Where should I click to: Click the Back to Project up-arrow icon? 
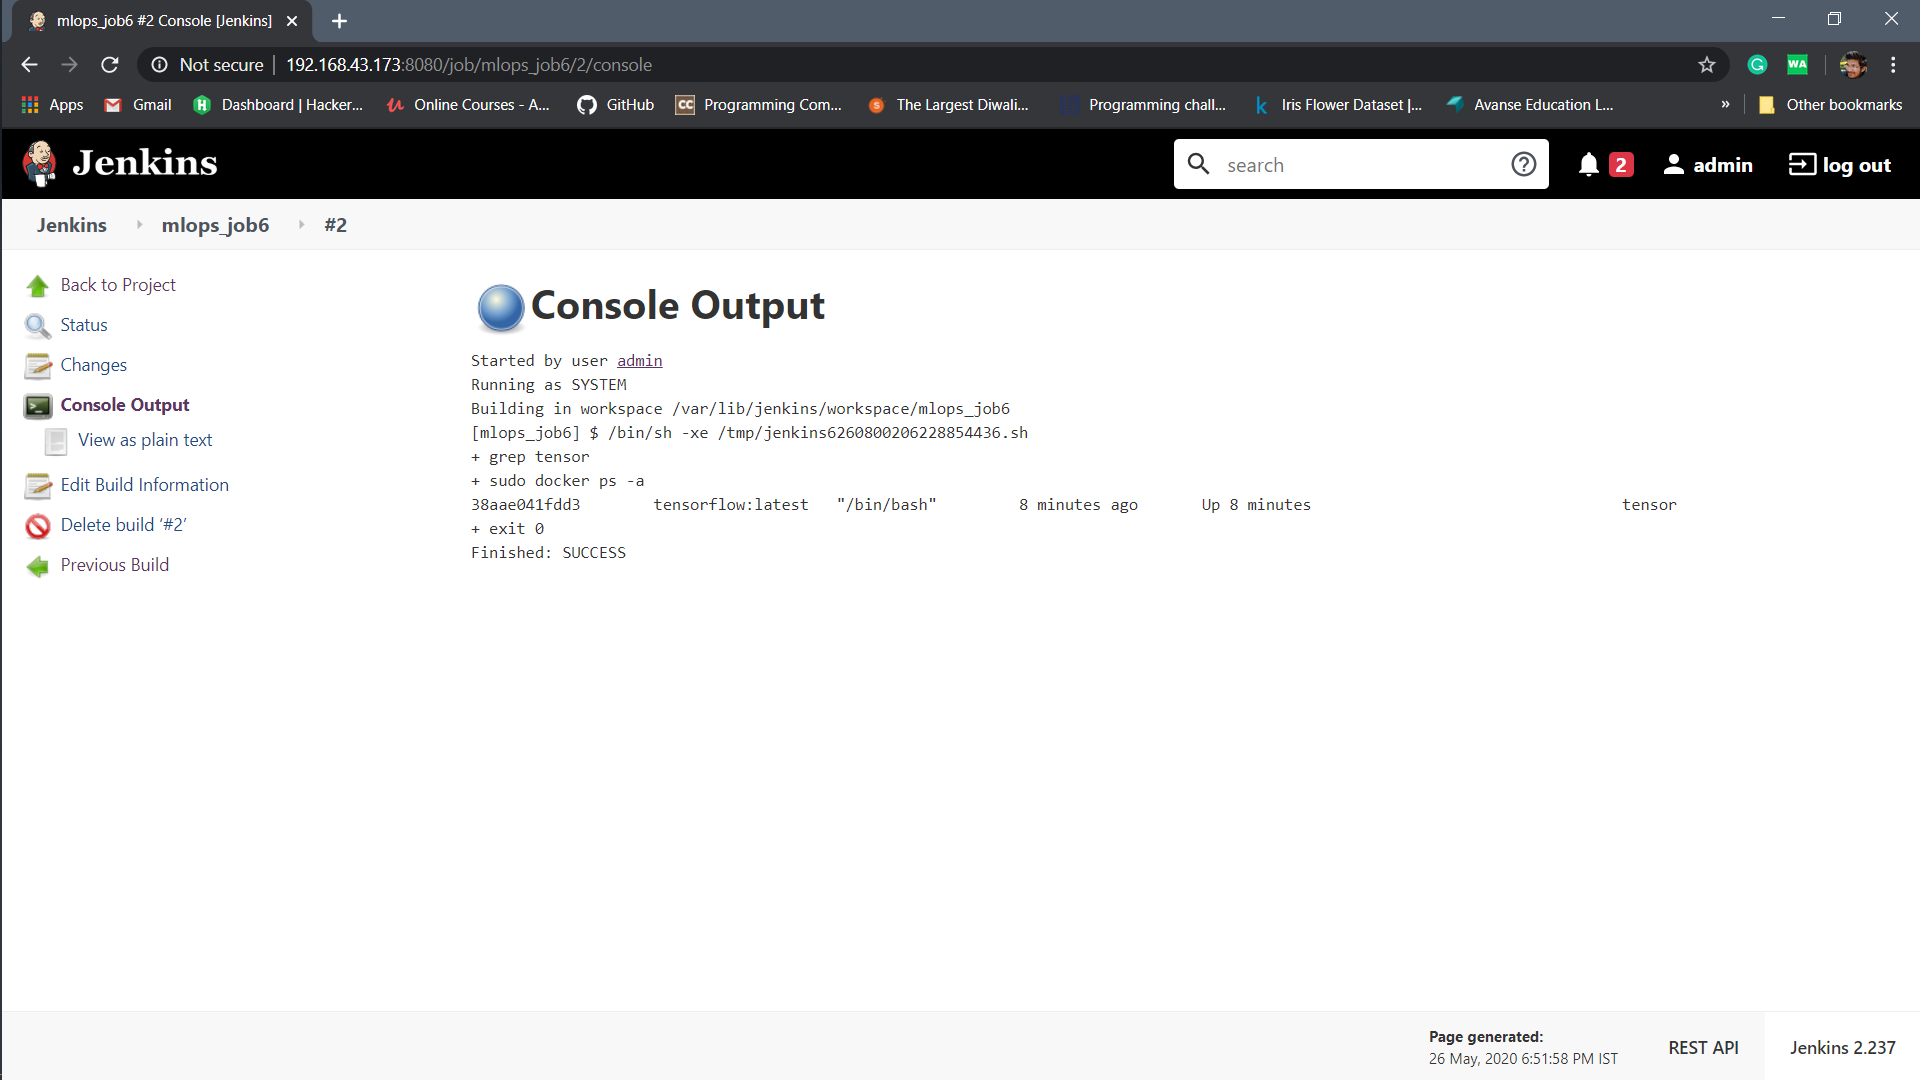pos(38,286)
